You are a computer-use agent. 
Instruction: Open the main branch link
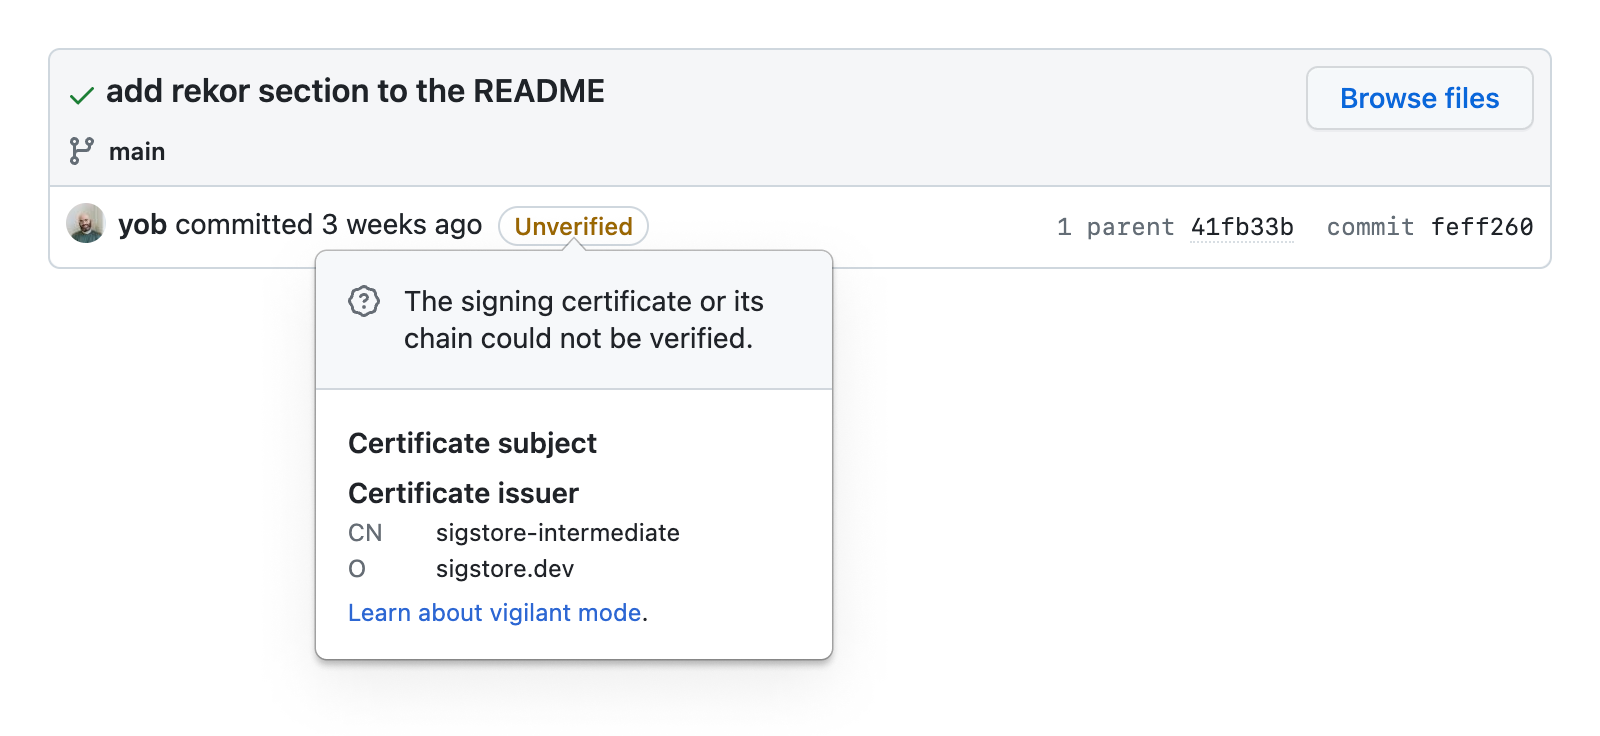137,152
